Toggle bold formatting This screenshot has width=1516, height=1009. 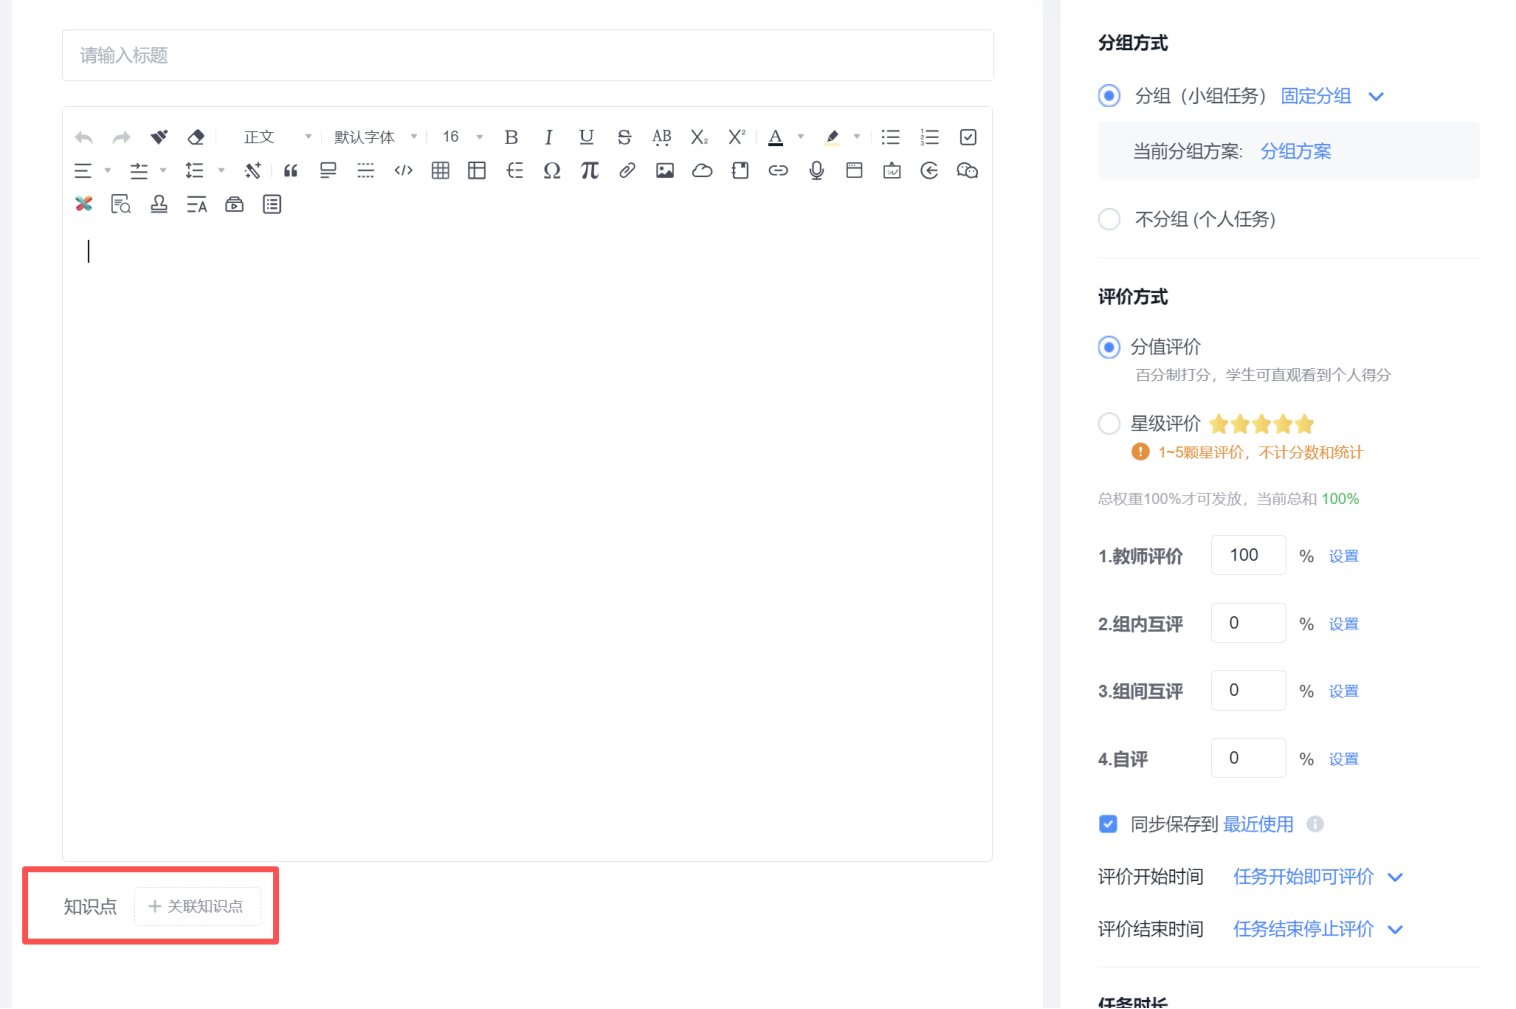511,137
